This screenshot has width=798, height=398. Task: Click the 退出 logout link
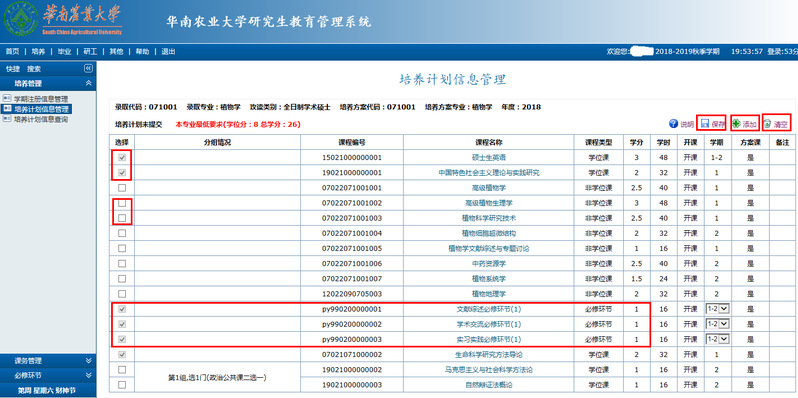(x=168, y=51)
